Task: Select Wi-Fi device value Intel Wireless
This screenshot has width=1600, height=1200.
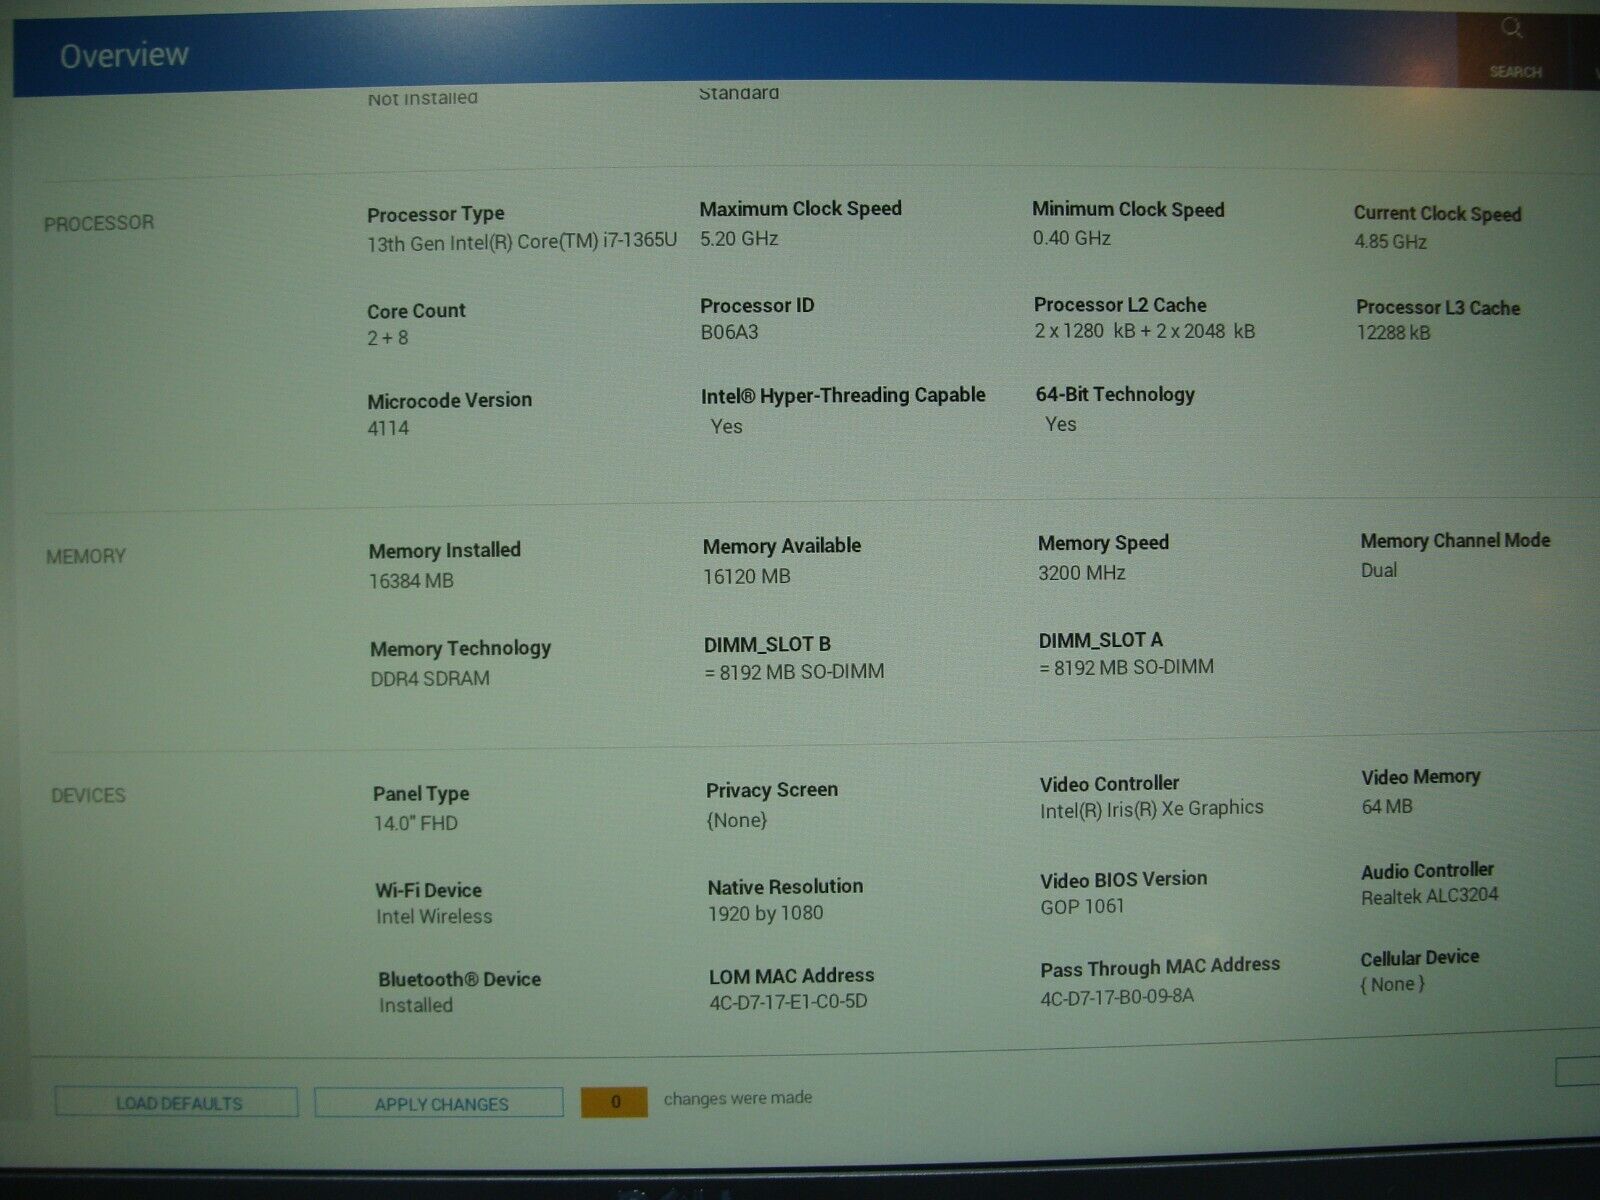Action: (x=434, y=916)
